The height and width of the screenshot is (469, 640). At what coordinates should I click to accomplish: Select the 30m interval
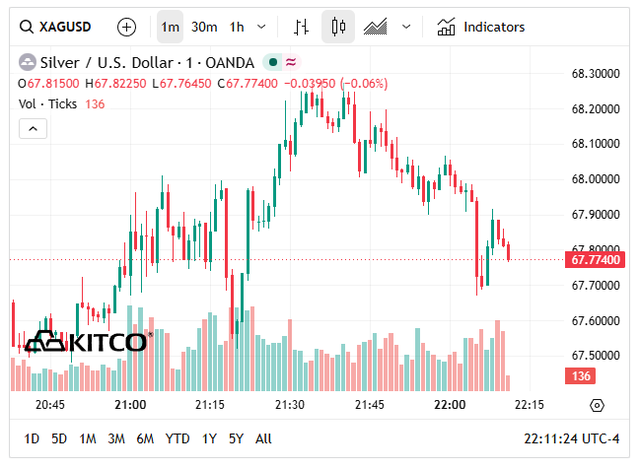[x=204, y=27]
